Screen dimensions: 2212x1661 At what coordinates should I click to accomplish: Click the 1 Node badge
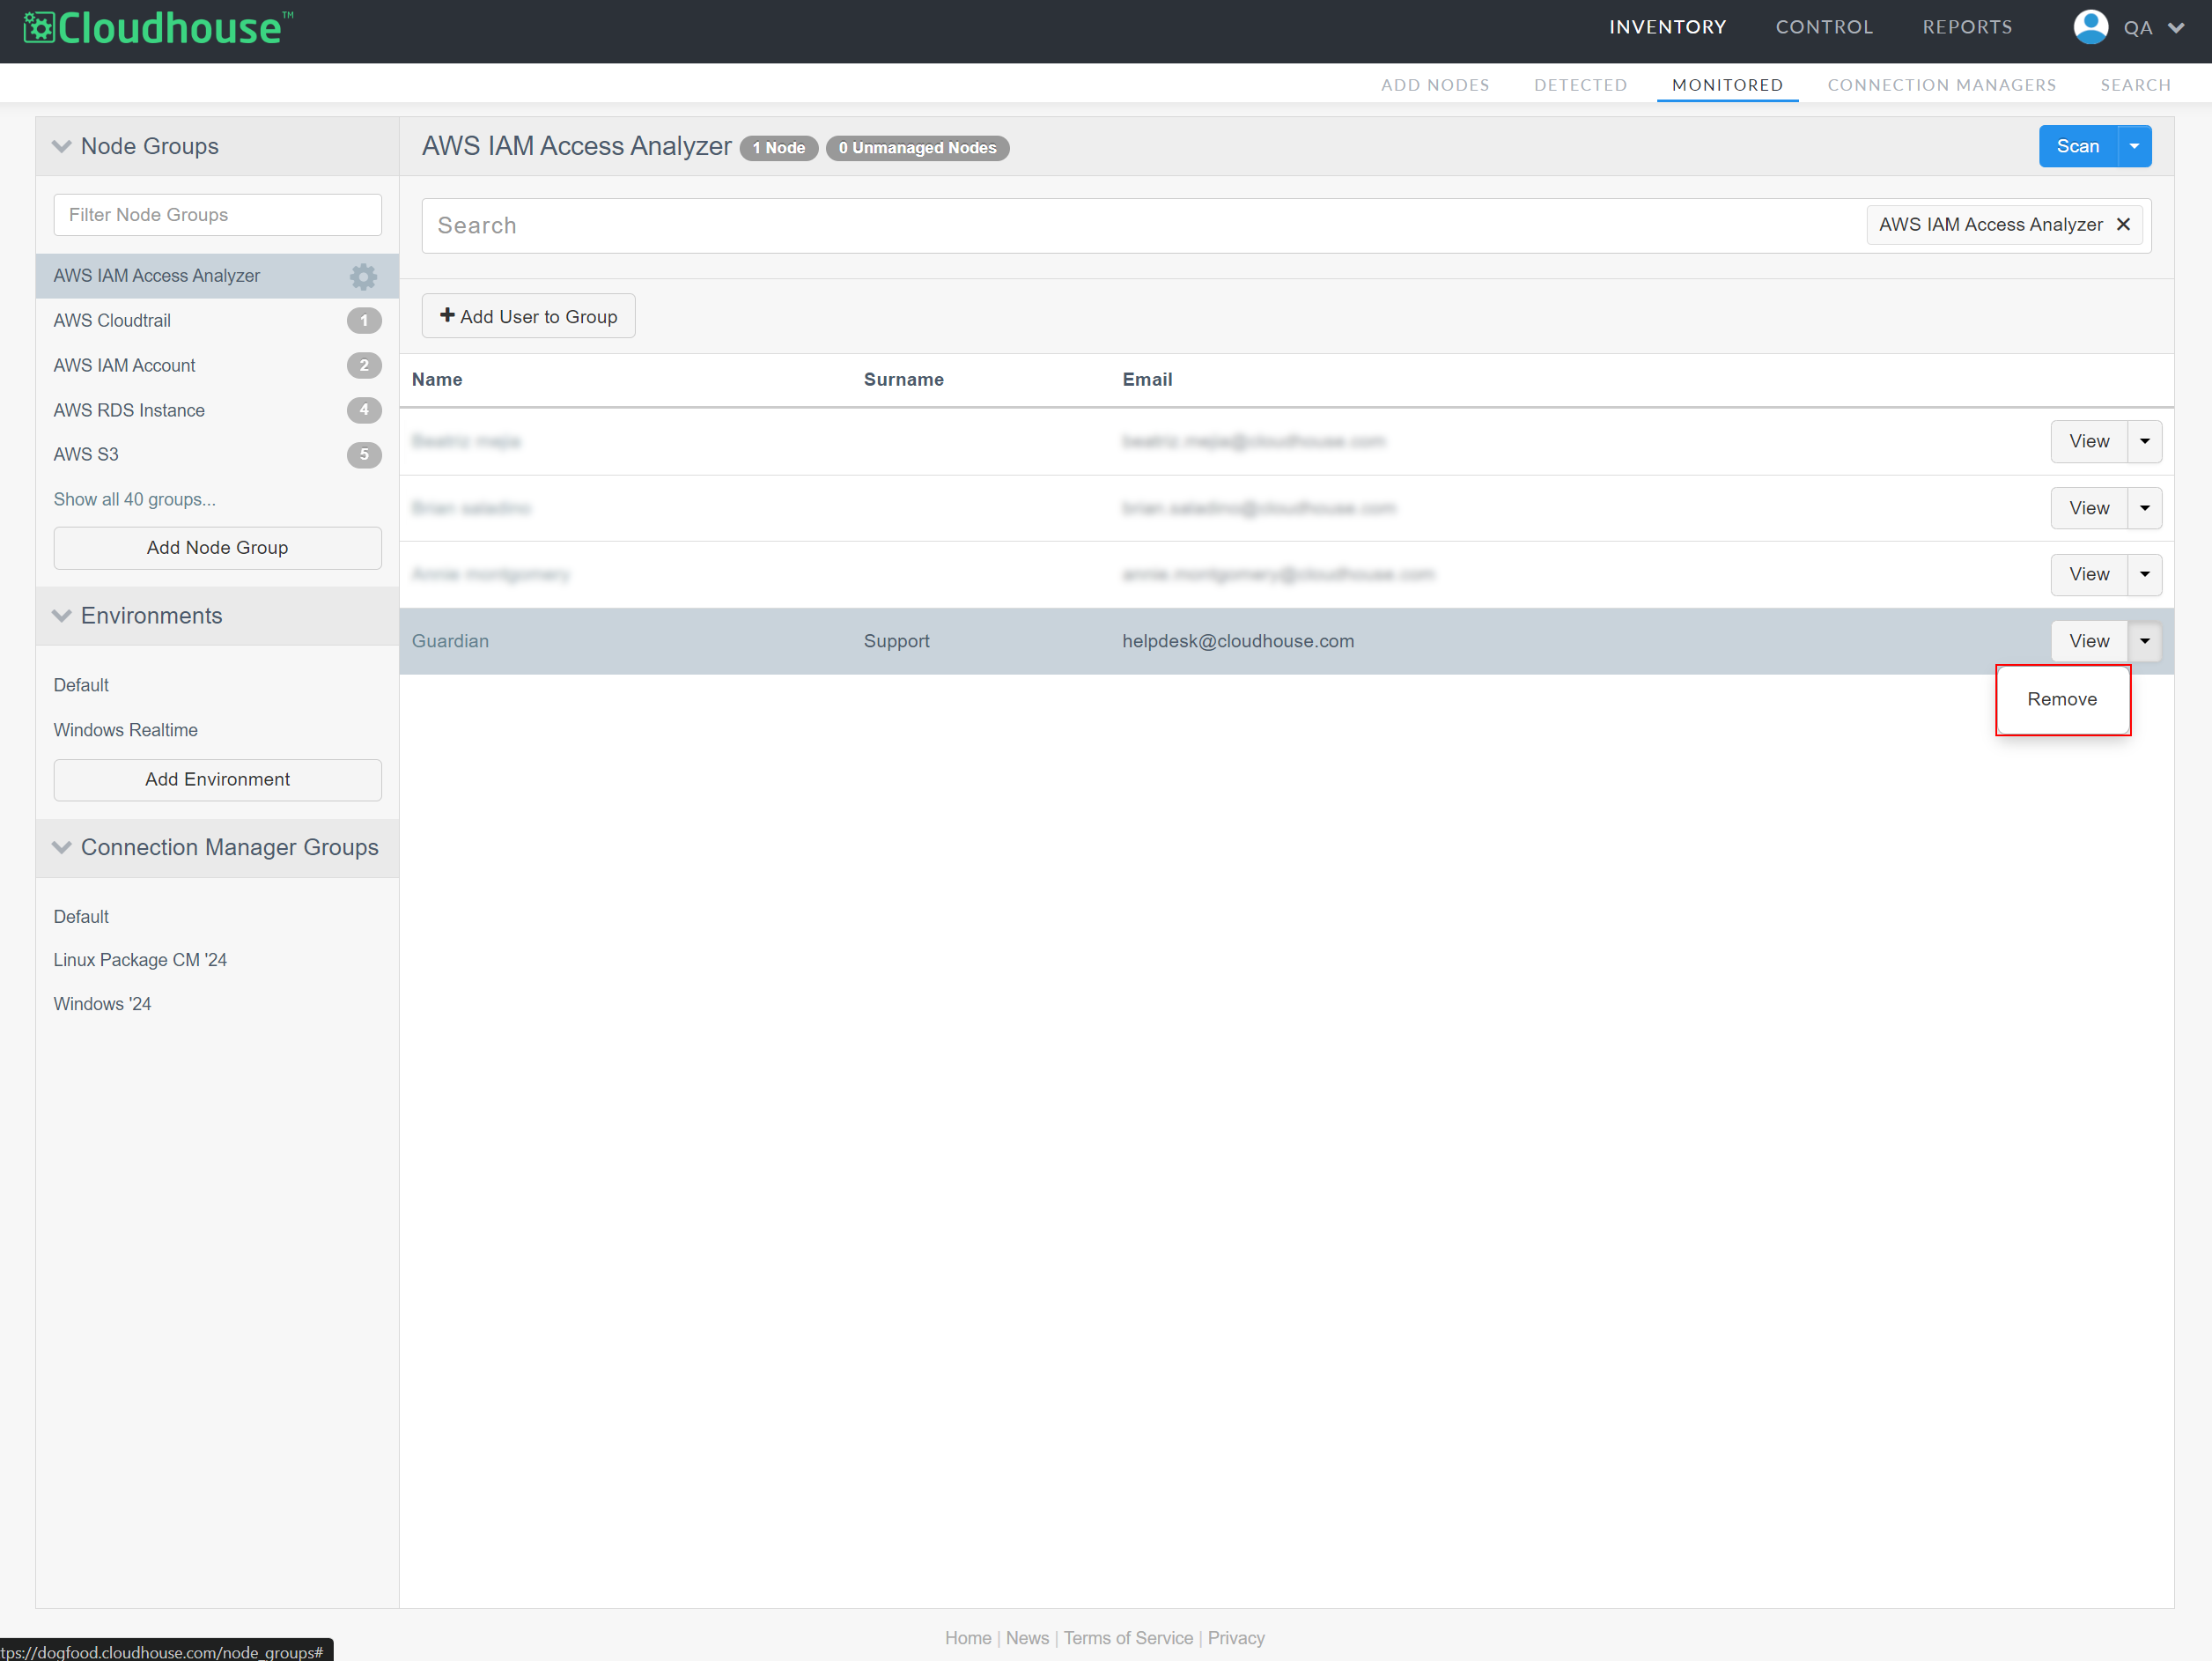pyautogui.click(x=778, y=148)
